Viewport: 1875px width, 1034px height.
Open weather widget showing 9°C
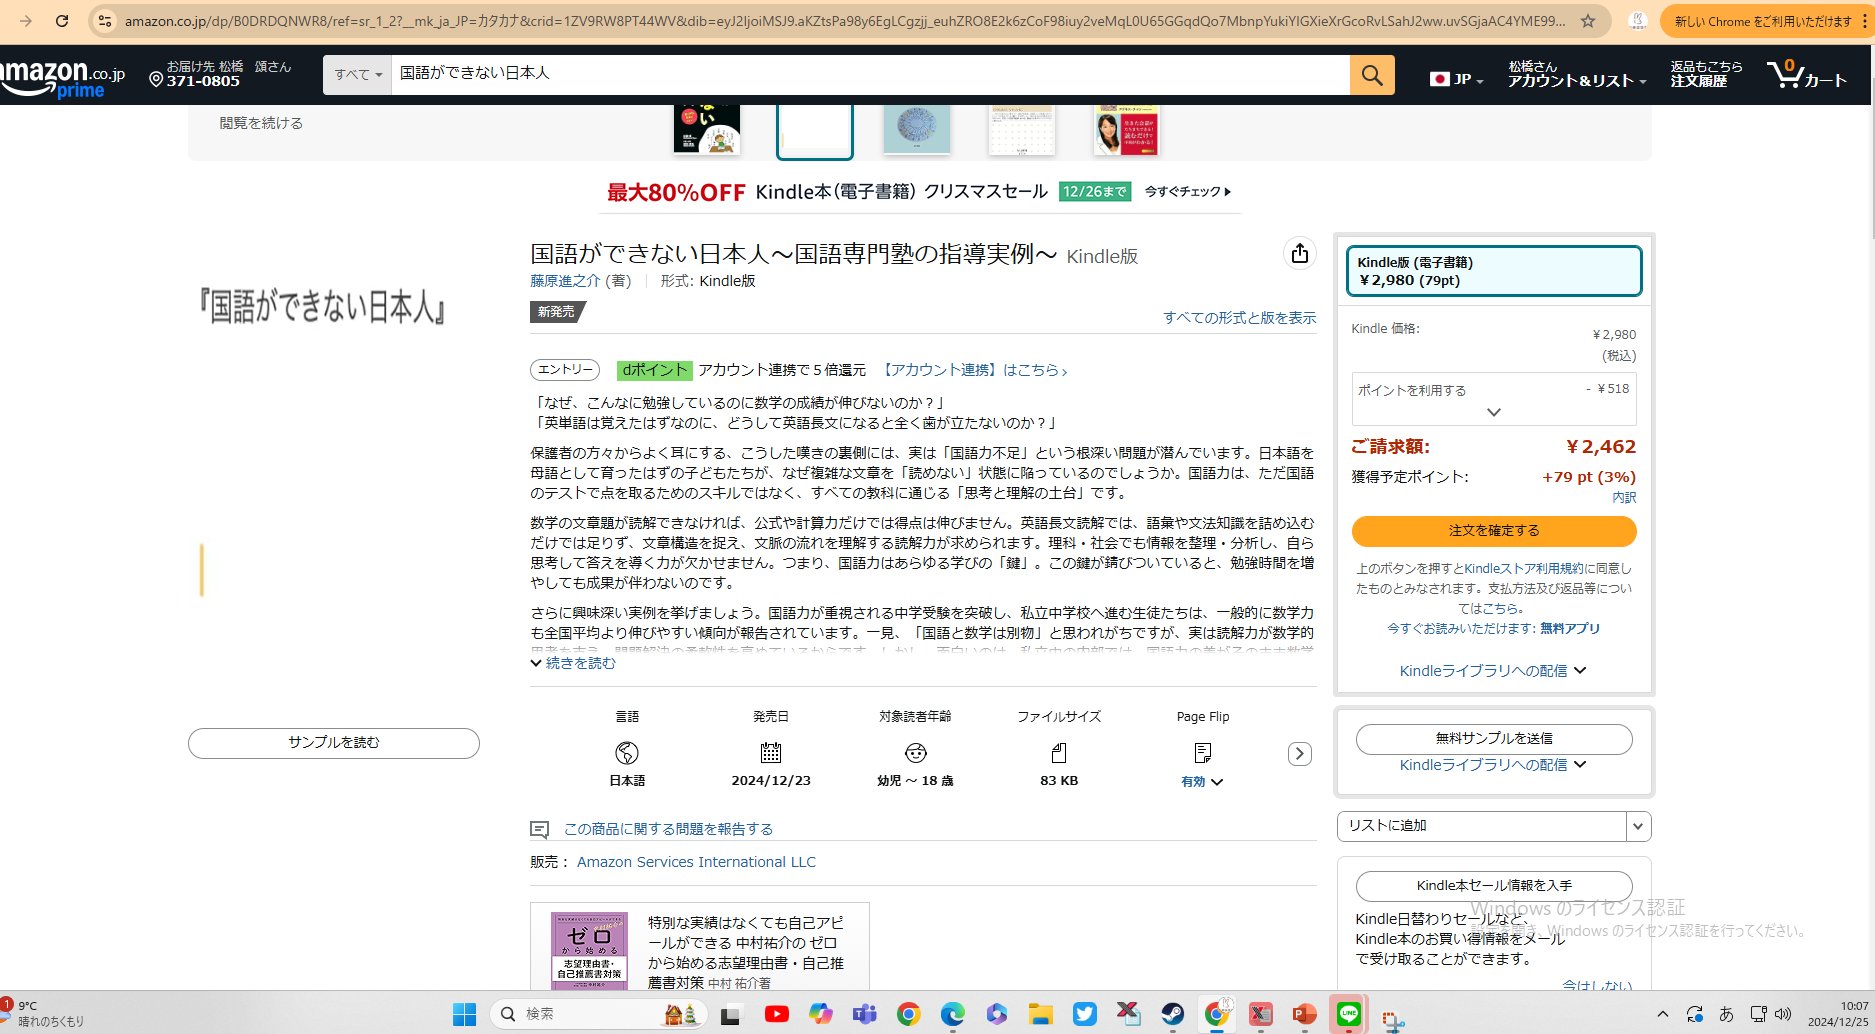point(45,1014)
